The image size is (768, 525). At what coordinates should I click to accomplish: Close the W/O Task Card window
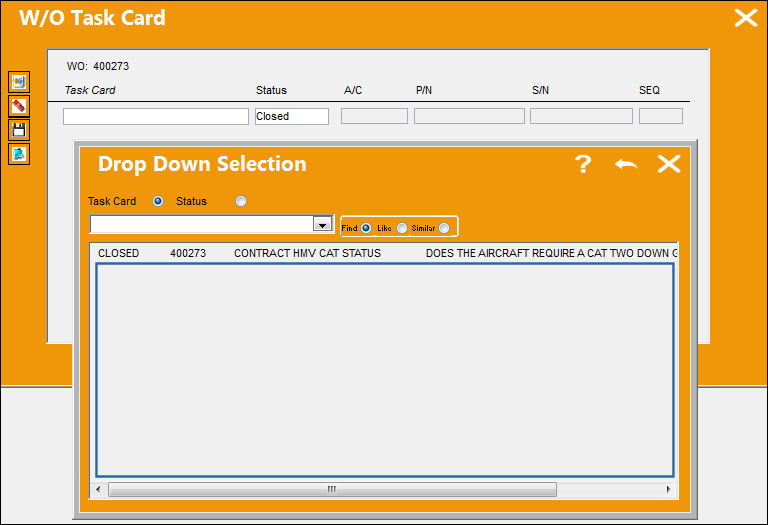coord(746,18)
